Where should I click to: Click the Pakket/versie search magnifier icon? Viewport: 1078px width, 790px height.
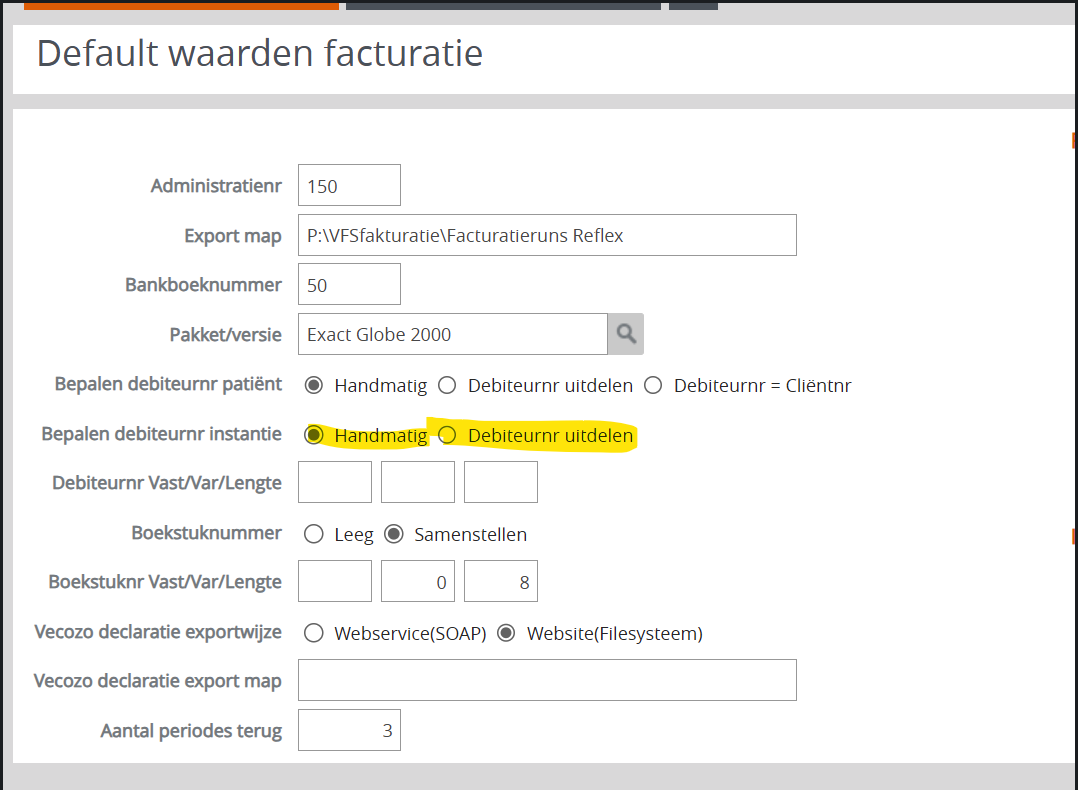[x=626, y=334]
